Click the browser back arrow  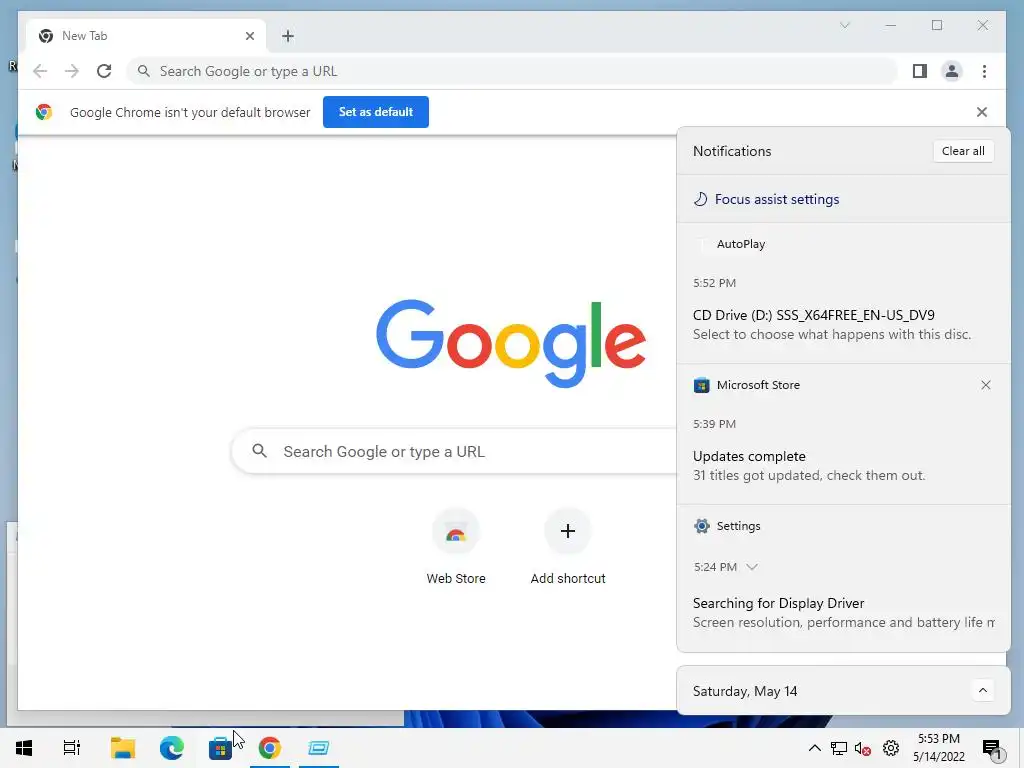tap(40, 71)
